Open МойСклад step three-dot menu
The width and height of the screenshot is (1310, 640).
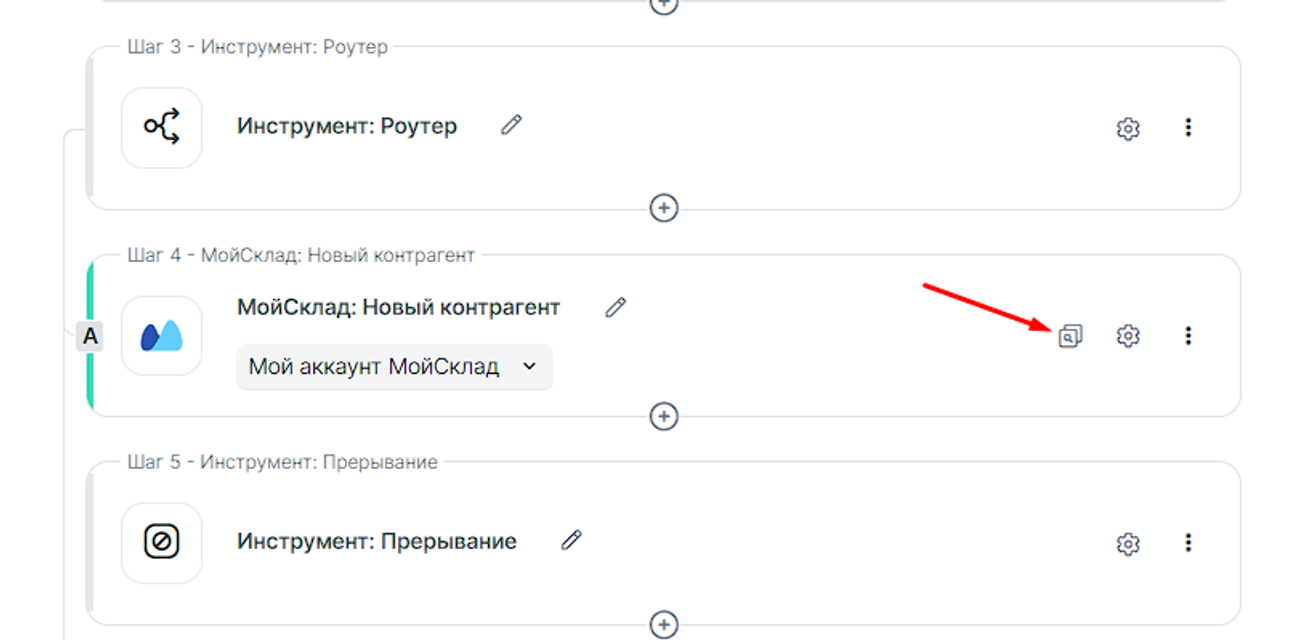click(x=1188, y=336)
